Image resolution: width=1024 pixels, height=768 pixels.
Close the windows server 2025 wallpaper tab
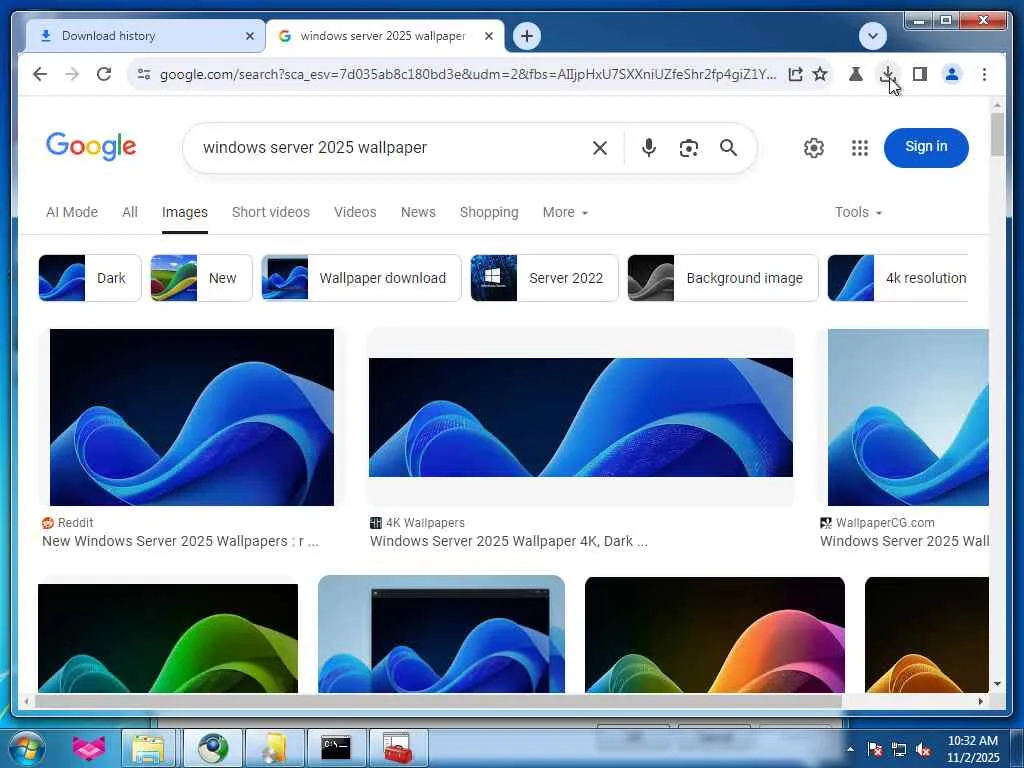coord(488,36)
